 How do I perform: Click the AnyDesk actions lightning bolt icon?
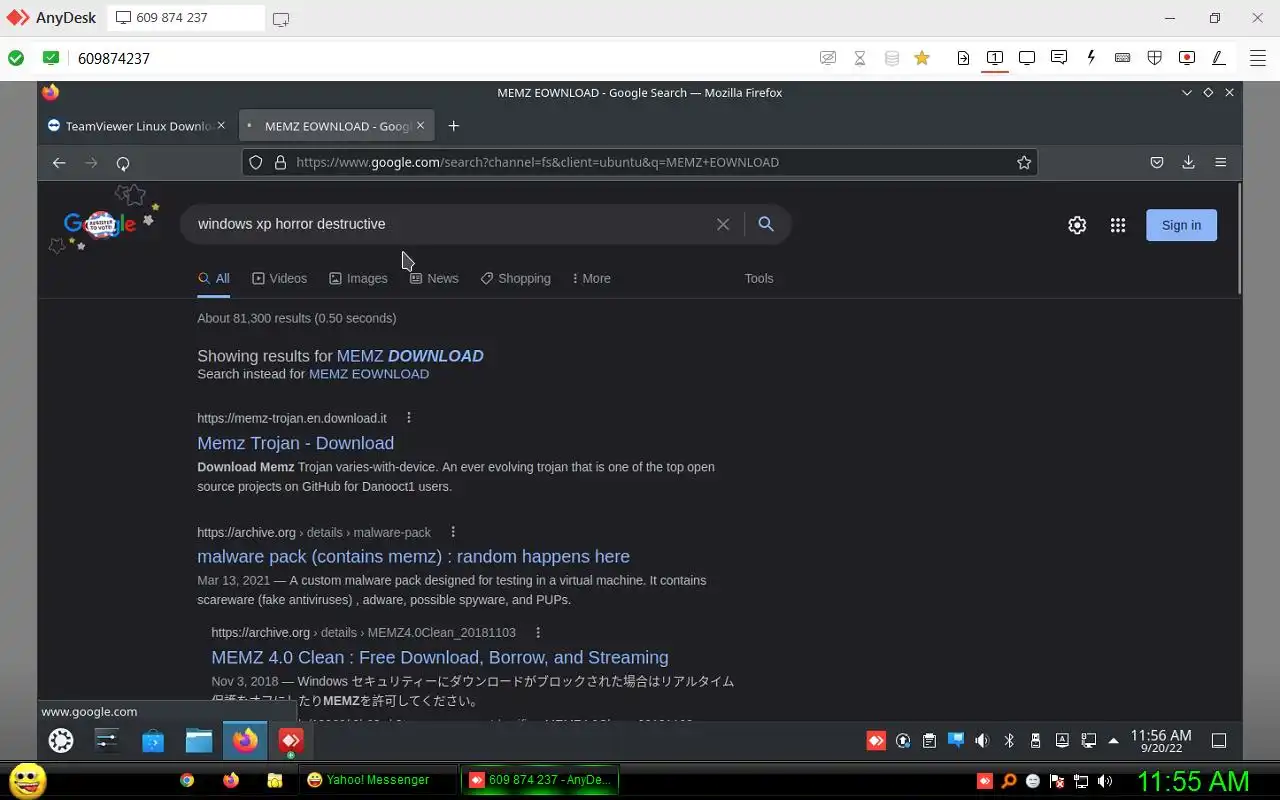[1091, 58]
